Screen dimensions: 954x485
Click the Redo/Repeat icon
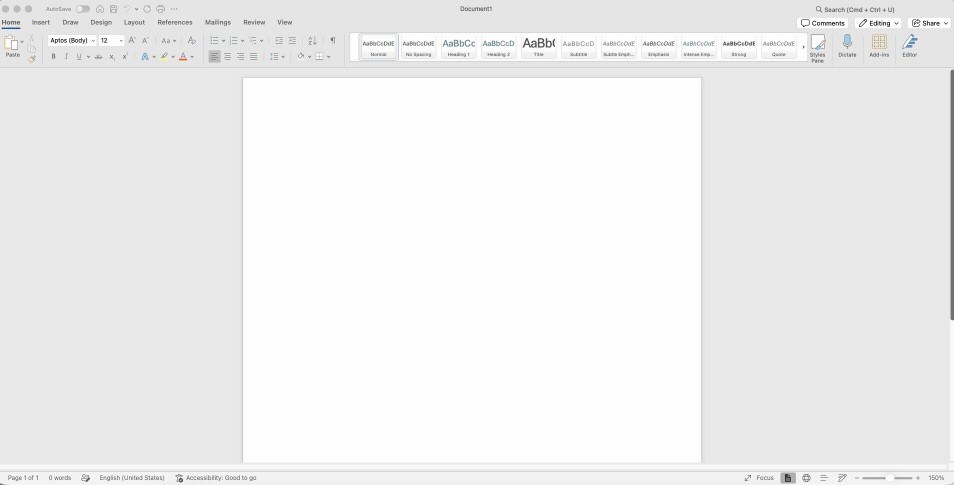click(147, 9)
